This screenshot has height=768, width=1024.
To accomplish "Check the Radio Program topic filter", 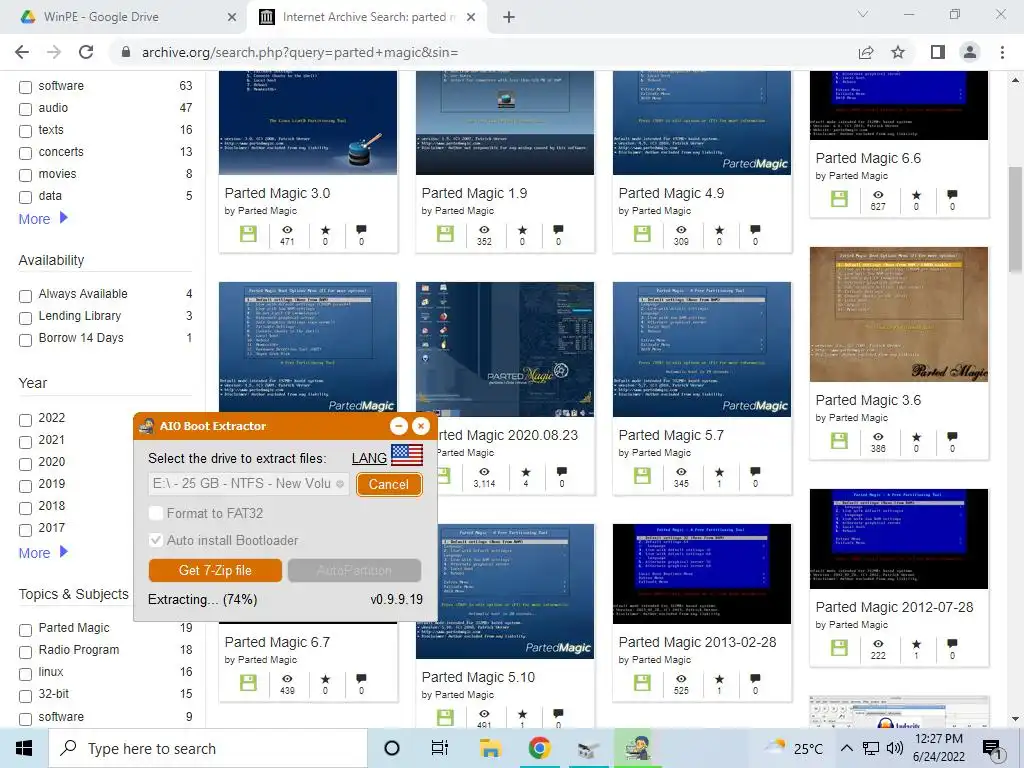I will (x=25, y=652).
